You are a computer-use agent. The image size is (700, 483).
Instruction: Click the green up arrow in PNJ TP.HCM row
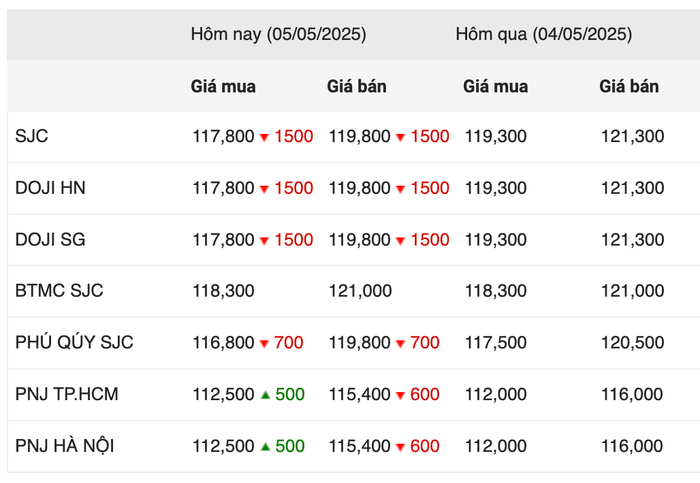[265, 395]
